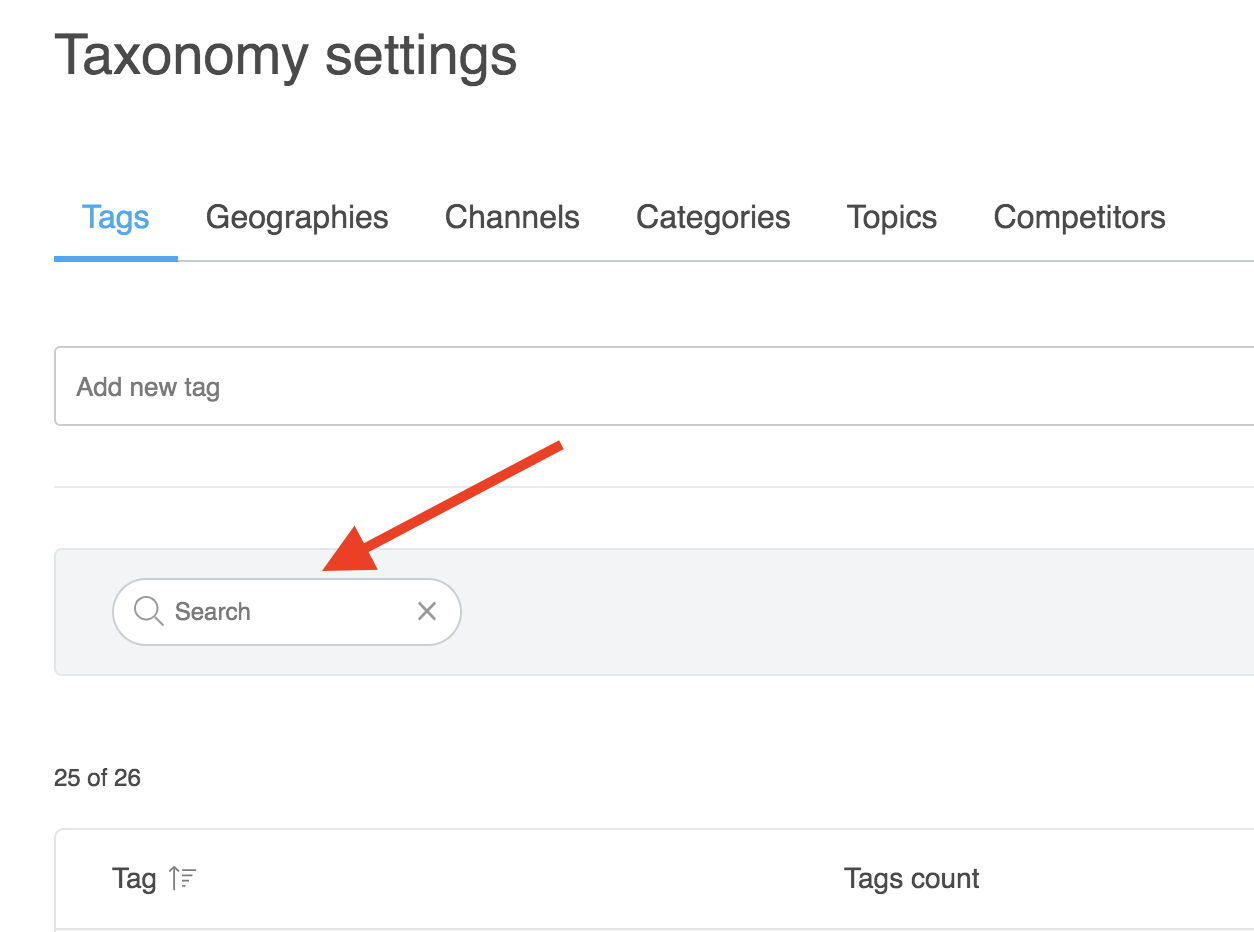The image size is (1254, 932).
Task: Click the blue underline beneath the Tags tab
Action: pyautogui.click(x=116, y=258)
